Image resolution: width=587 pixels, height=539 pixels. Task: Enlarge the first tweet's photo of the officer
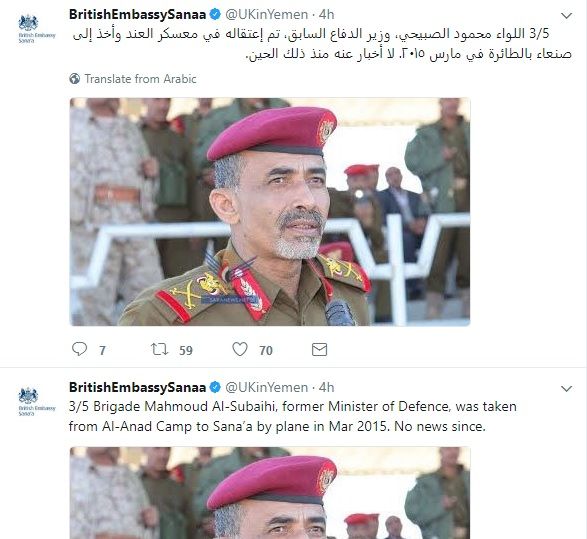click(270, 212)
